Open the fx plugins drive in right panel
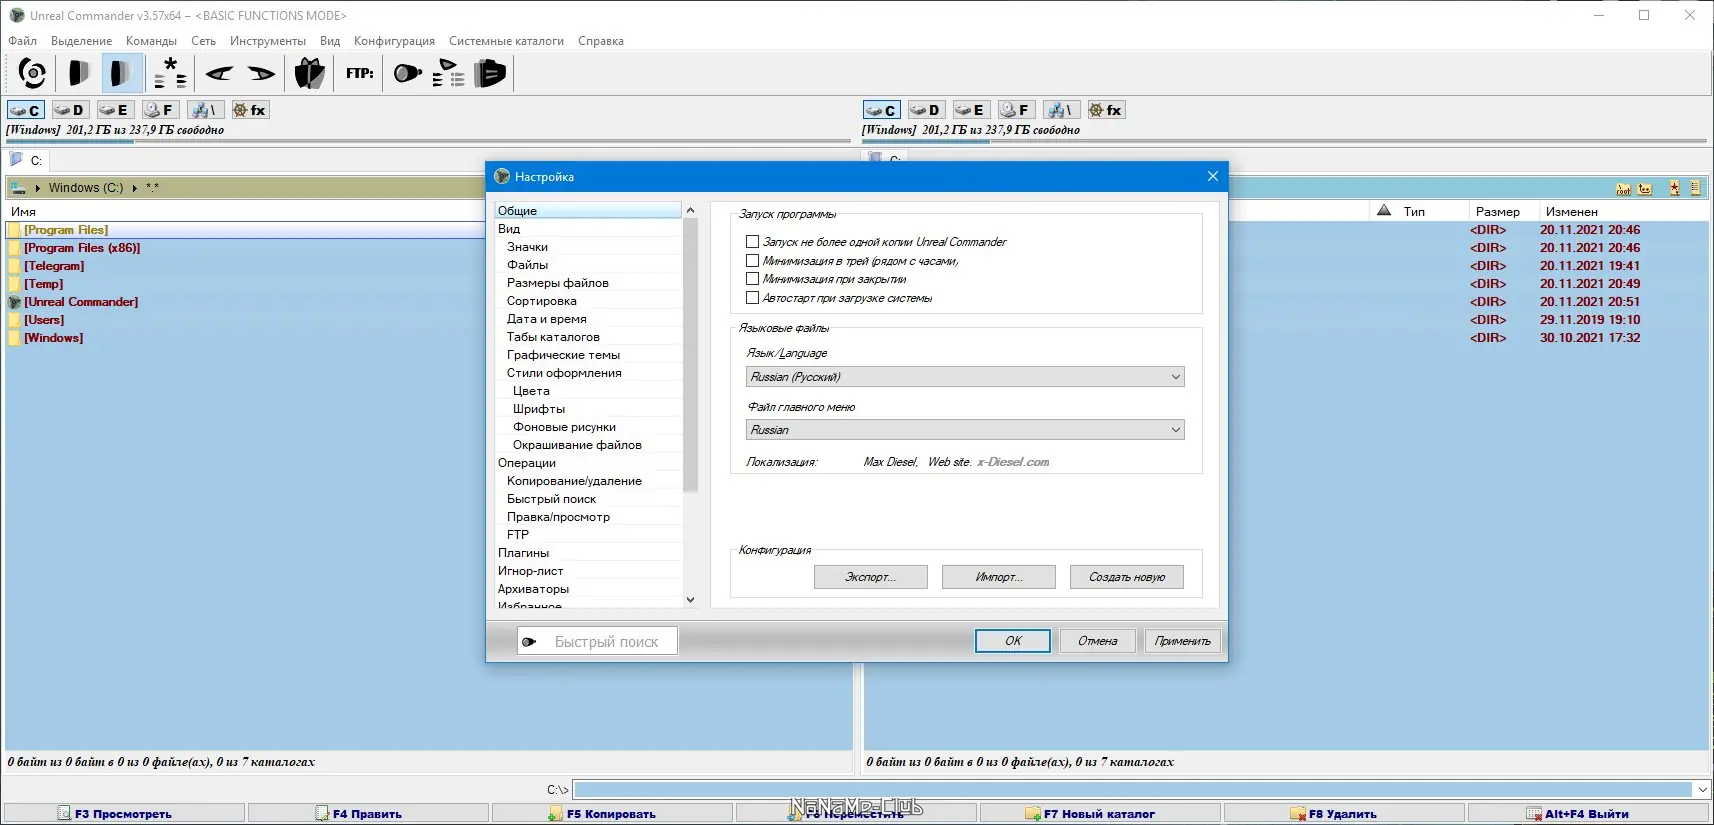Image resolution: width=1714 pixels, height=825 pixels. (1105, 110)
